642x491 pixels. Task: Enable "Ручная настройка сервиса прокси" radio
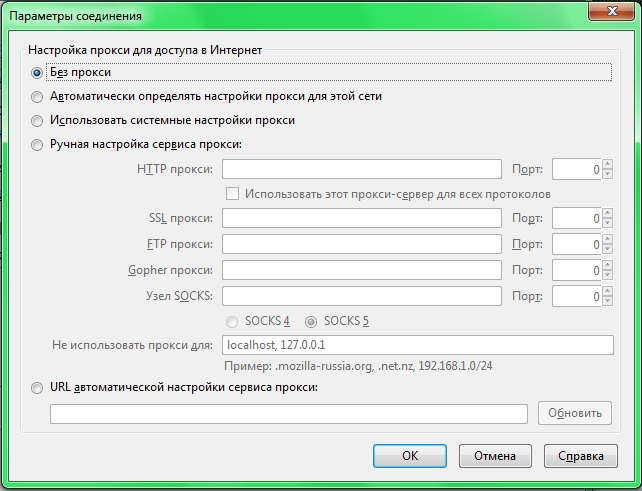click(37, 145)
